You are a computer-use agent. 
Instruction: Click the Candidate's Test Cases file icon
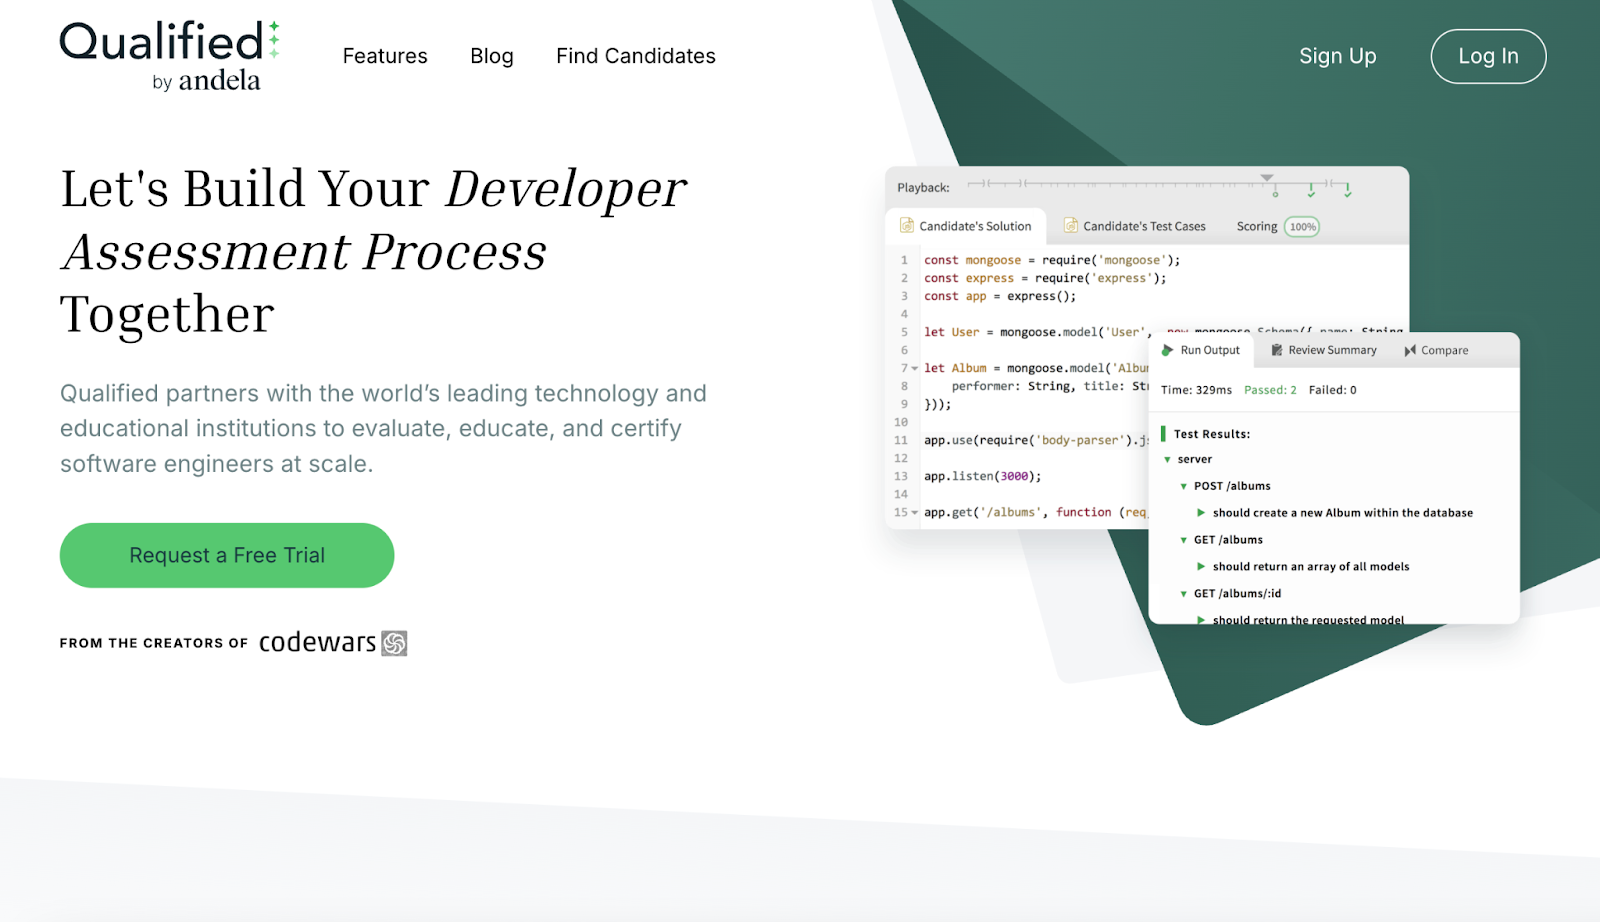click(1070, 226)
